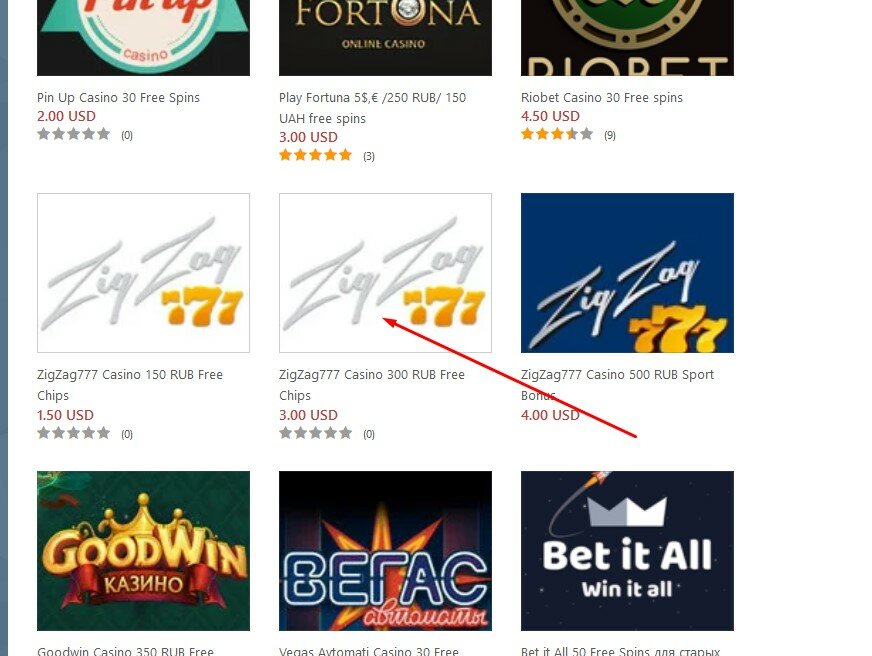Click the Pin Up Casino 30 Free Spins title
Viewport: 872px width, 656px height.
tap(118, 97)
